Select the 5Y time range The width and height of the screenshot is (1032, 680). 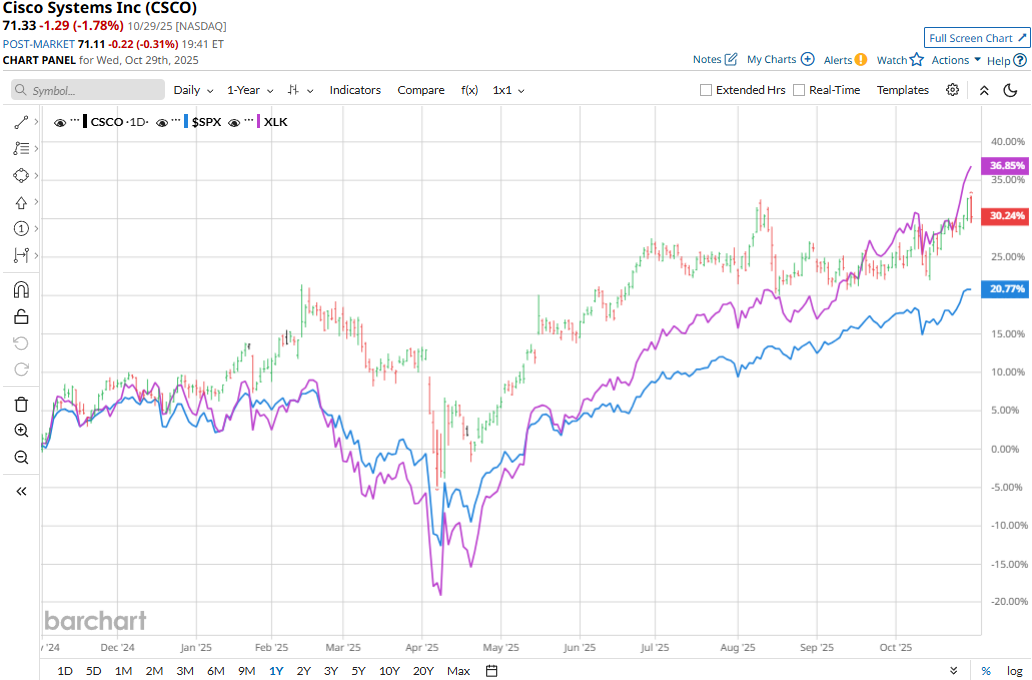(358, 671)
